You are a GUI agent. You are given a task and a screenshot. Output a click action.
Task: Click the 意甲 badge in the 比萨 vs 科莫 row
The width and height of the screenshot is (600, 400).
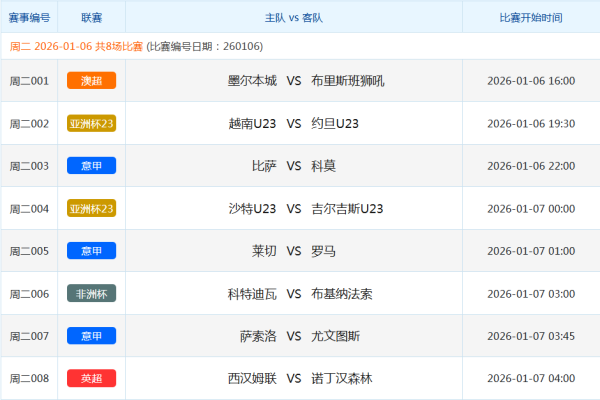click(x=91, y=166)
